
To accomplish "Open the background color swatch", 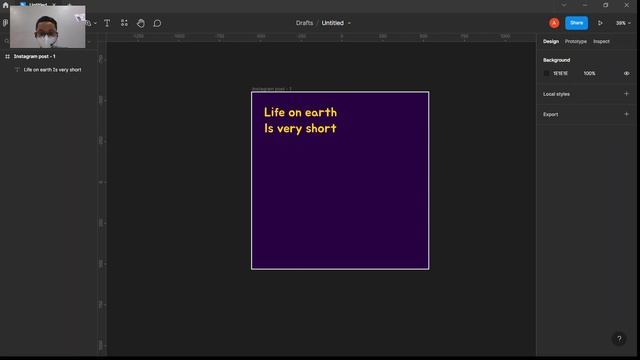I will coord(547,73).
